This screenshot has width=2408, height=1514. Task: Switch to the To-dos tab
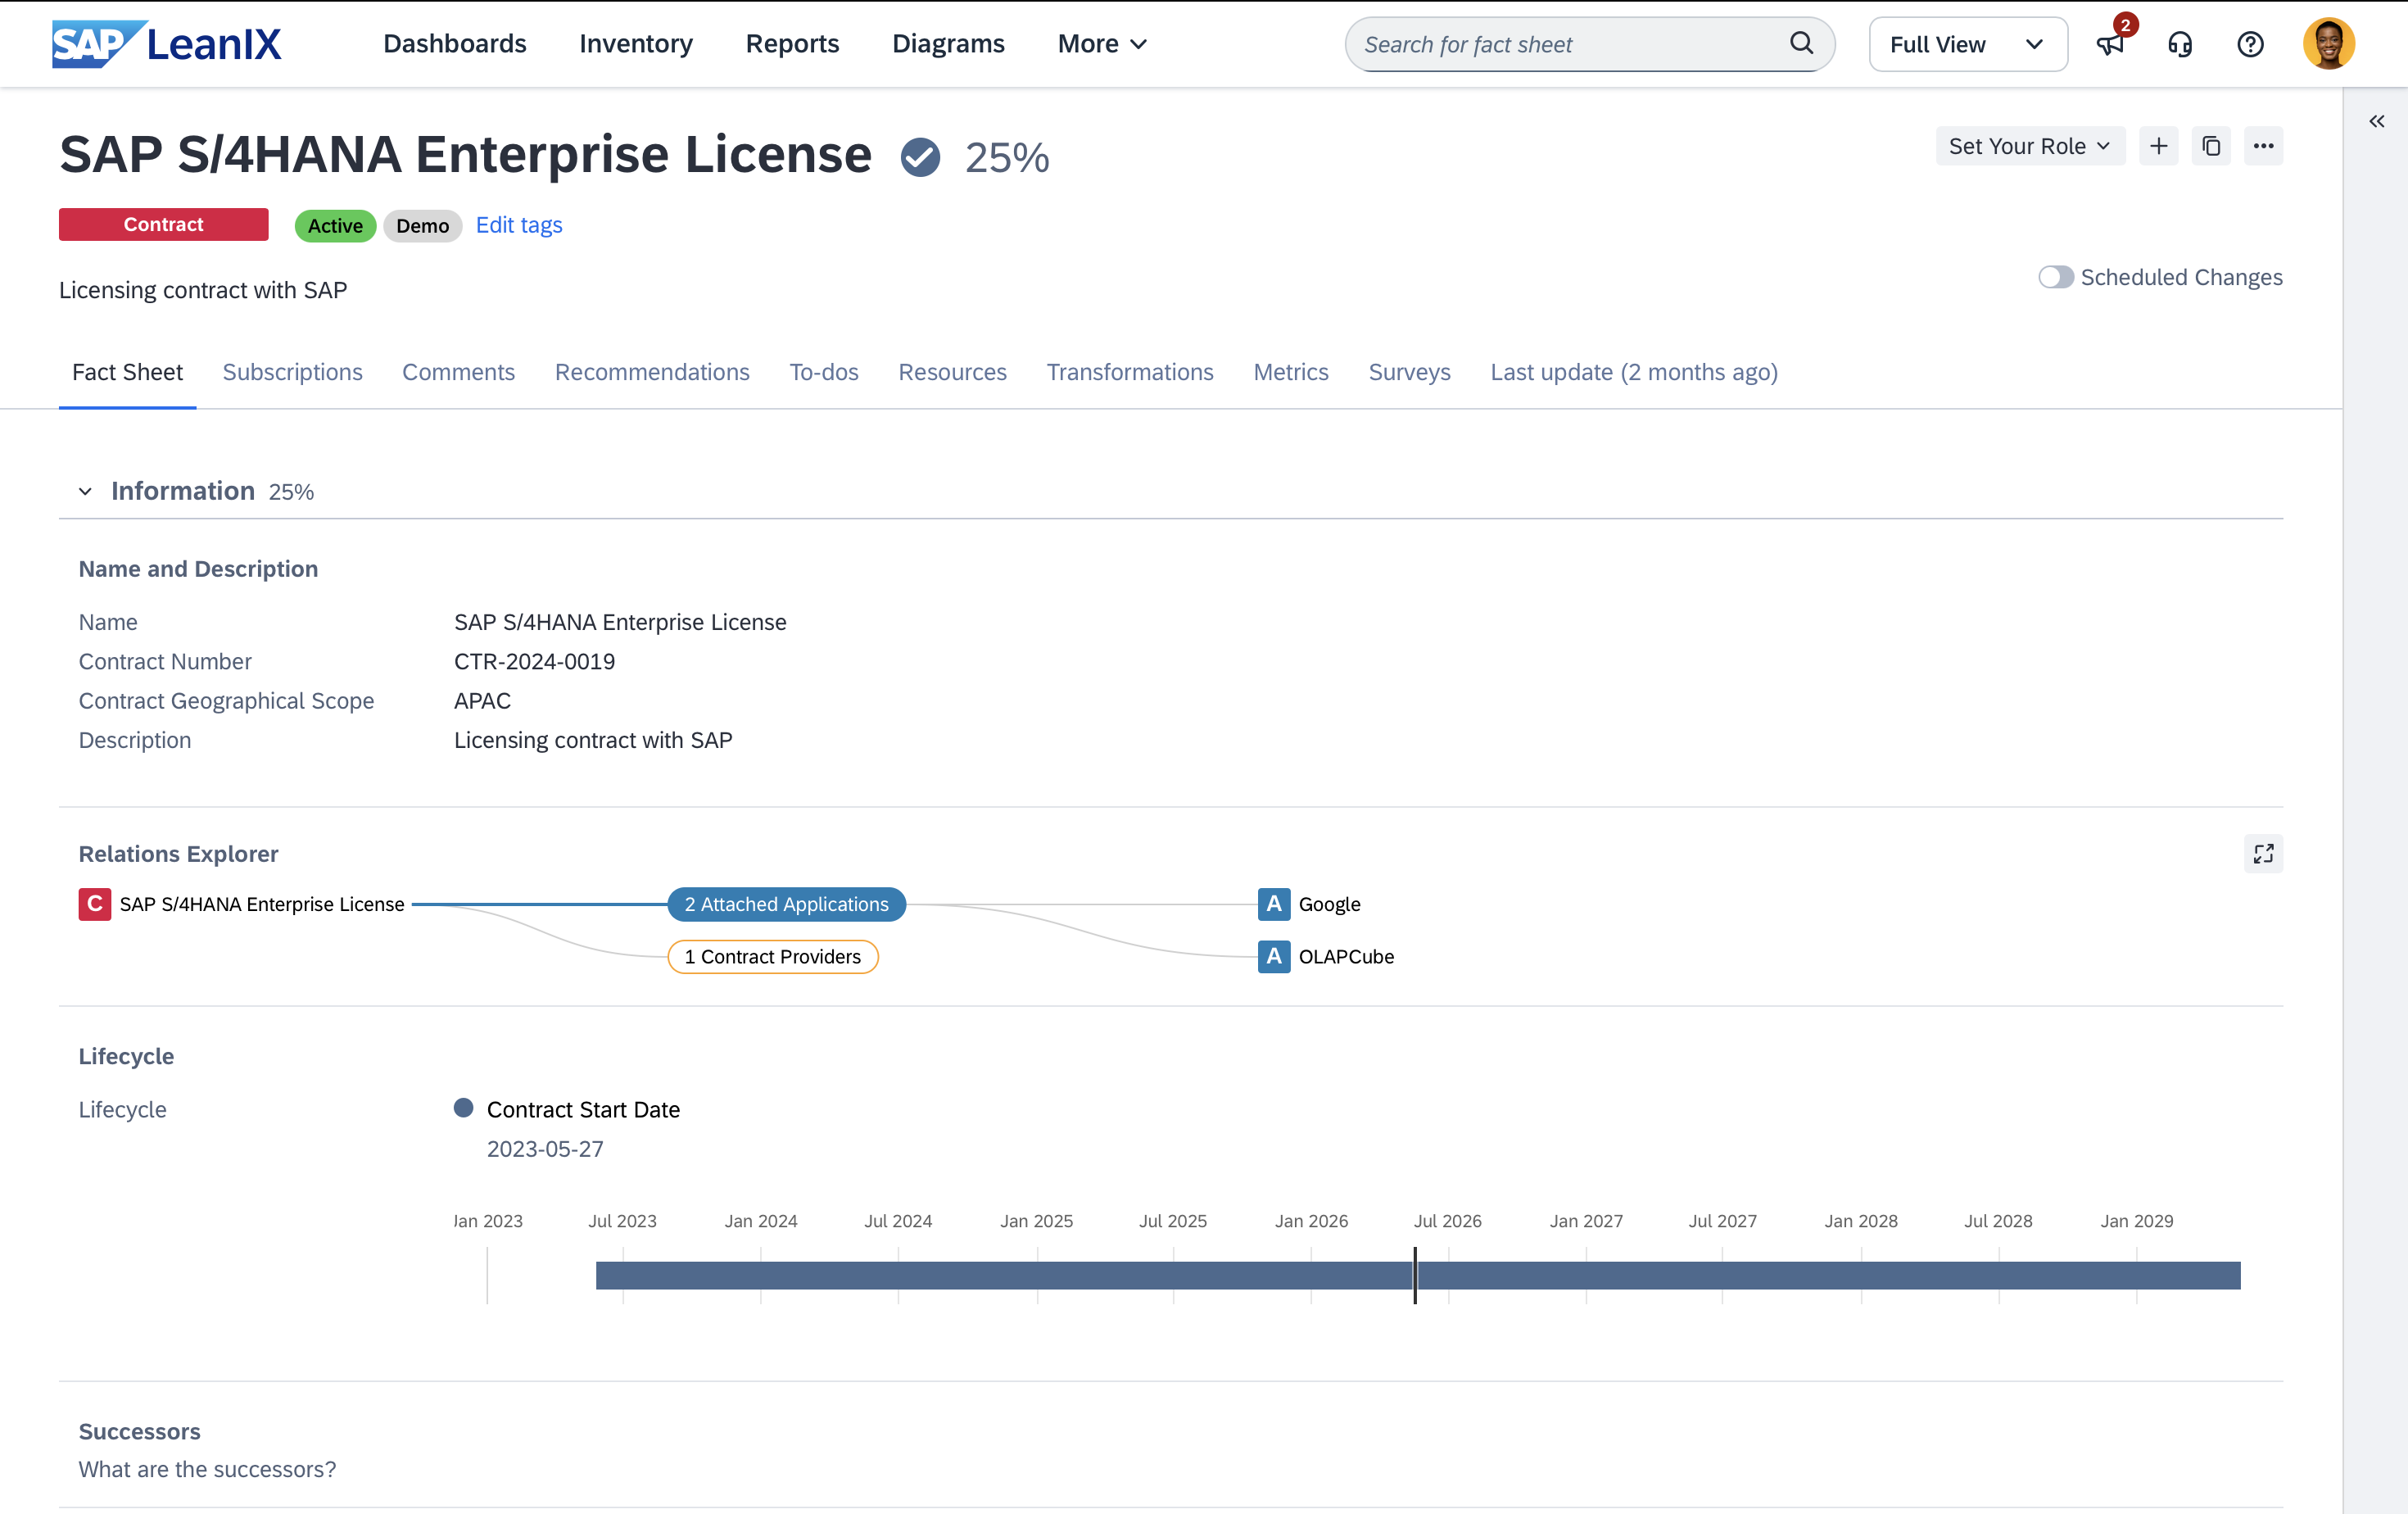tap(823, 372)
